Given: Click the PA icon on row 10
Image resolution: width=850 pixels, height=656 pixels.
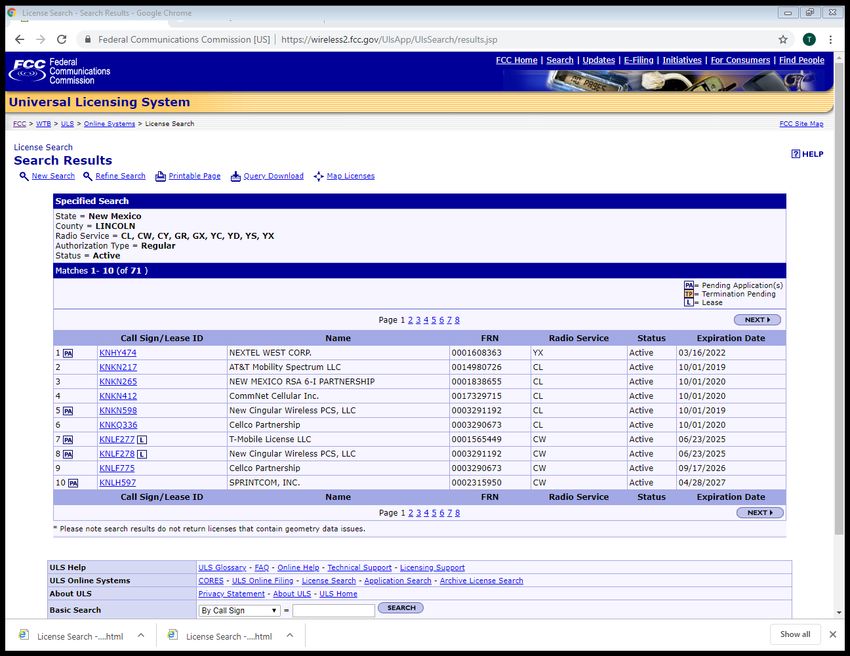Looking at the screenshot, I should (x=73, y=484).
